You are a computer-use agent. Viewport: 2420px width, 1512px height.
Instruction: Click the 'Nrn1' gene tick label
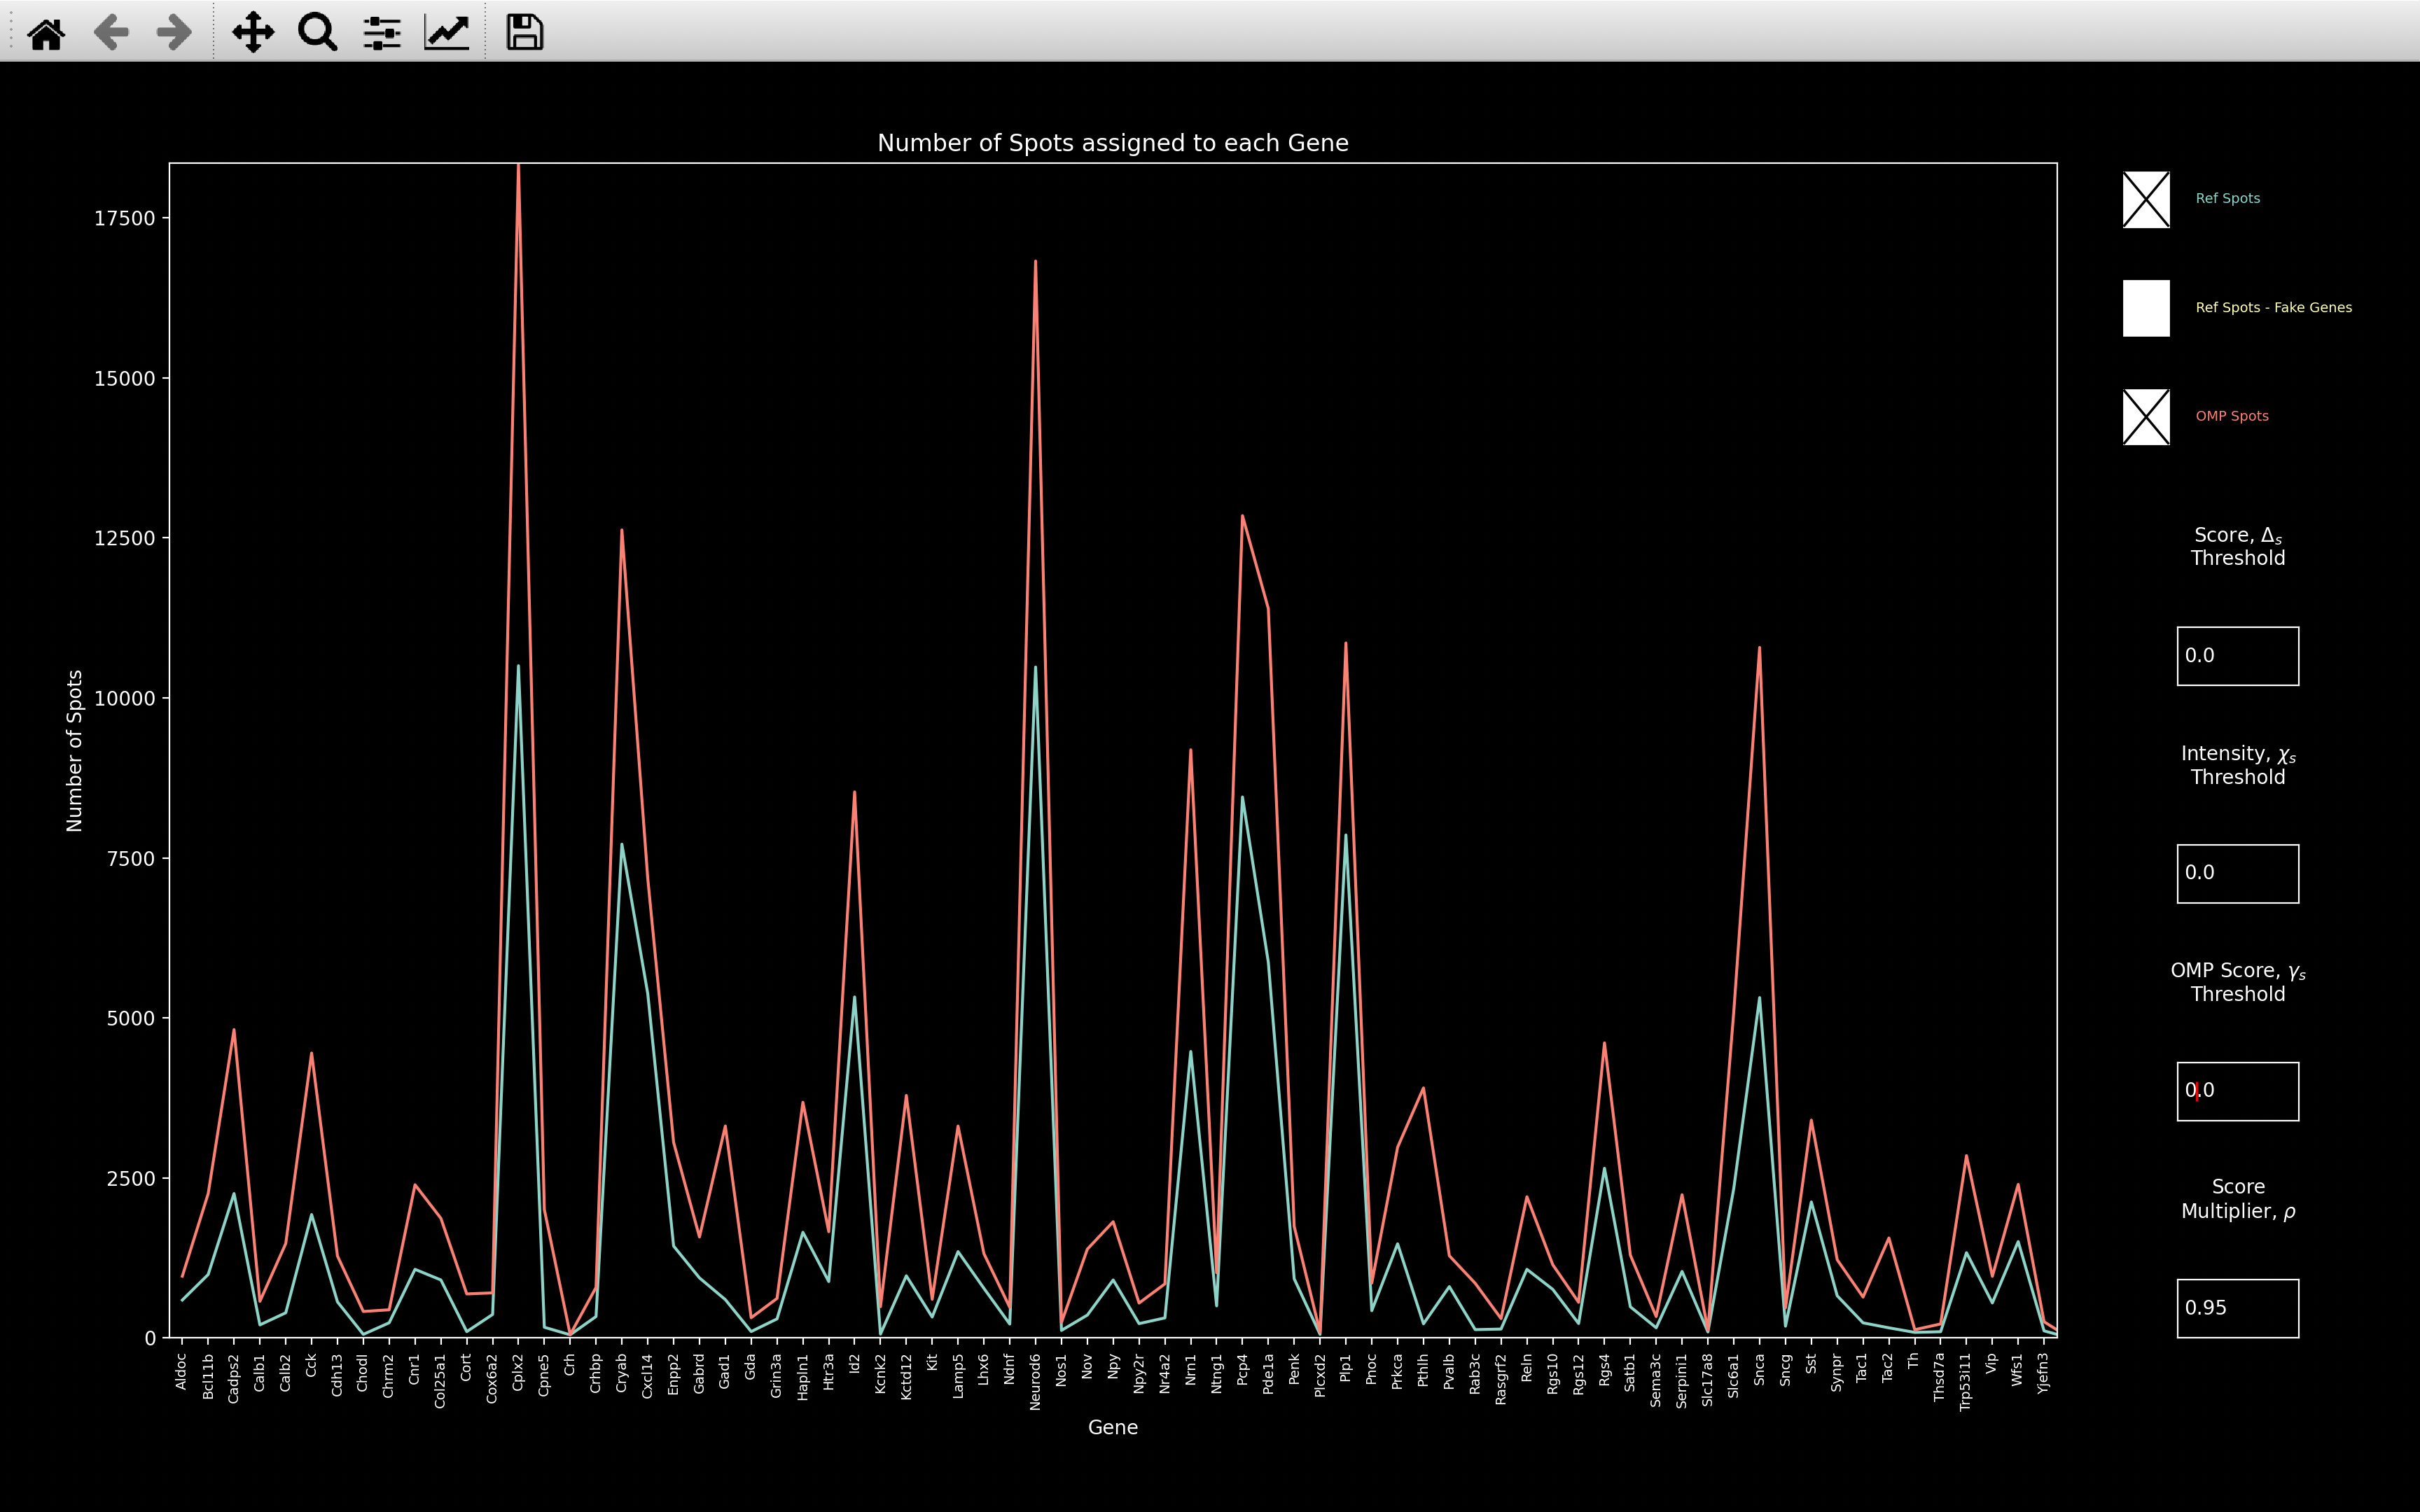coord(1190,1368)
